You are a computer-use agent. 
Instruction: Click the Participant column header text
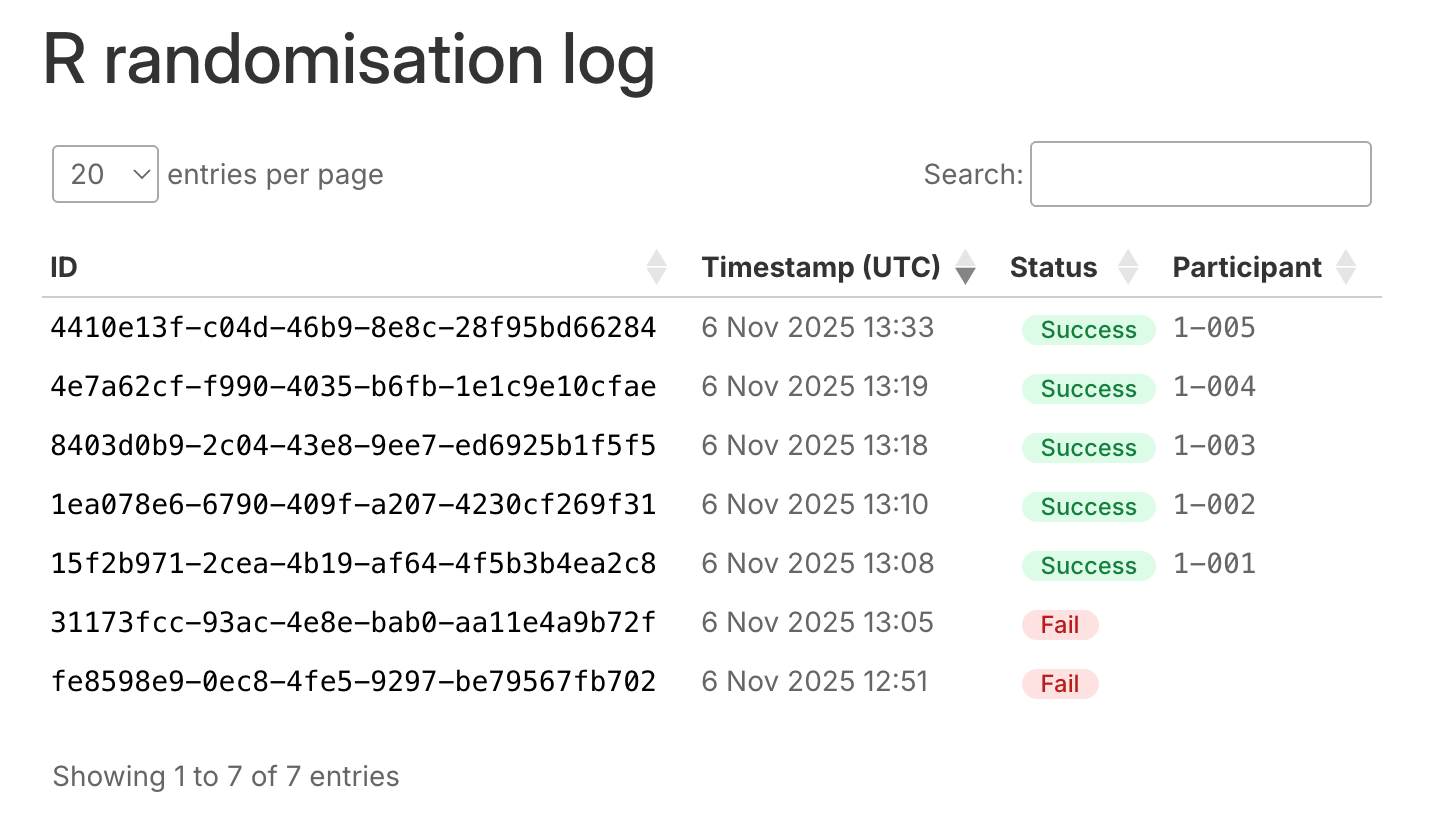pos(1247,267)
